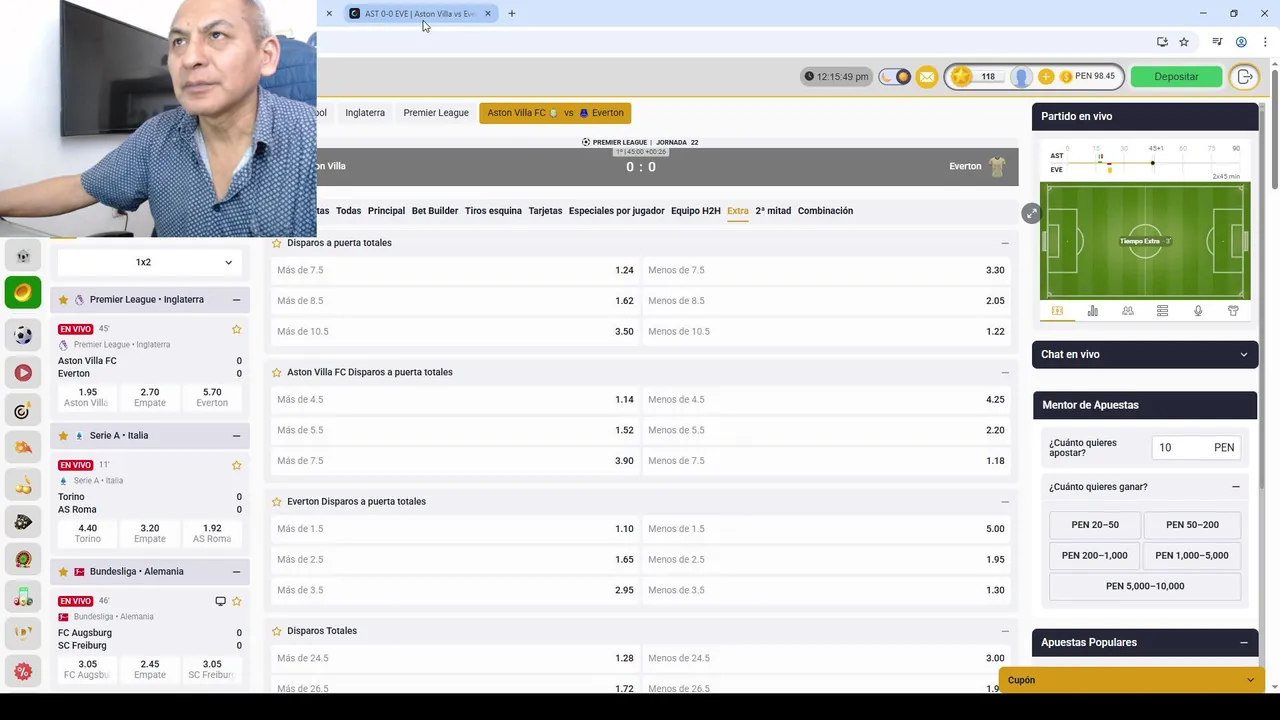Viewport: 1280px width, 720px height.
Task: Expand the live match widget with arrows icon
Action: (1031, 213)
